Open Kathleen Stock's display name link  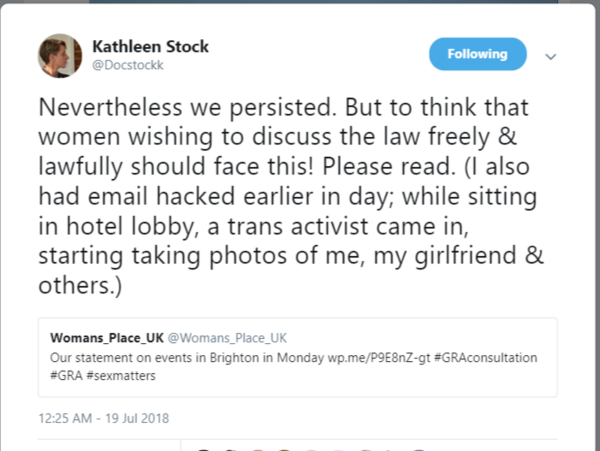coord(149,46)
